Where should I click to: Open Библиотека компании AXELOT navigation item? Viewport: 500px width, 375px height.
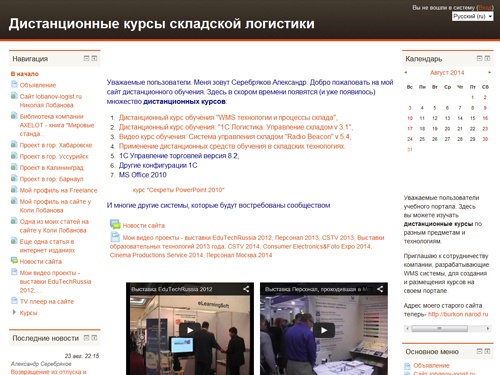click(x=57, y=125)
